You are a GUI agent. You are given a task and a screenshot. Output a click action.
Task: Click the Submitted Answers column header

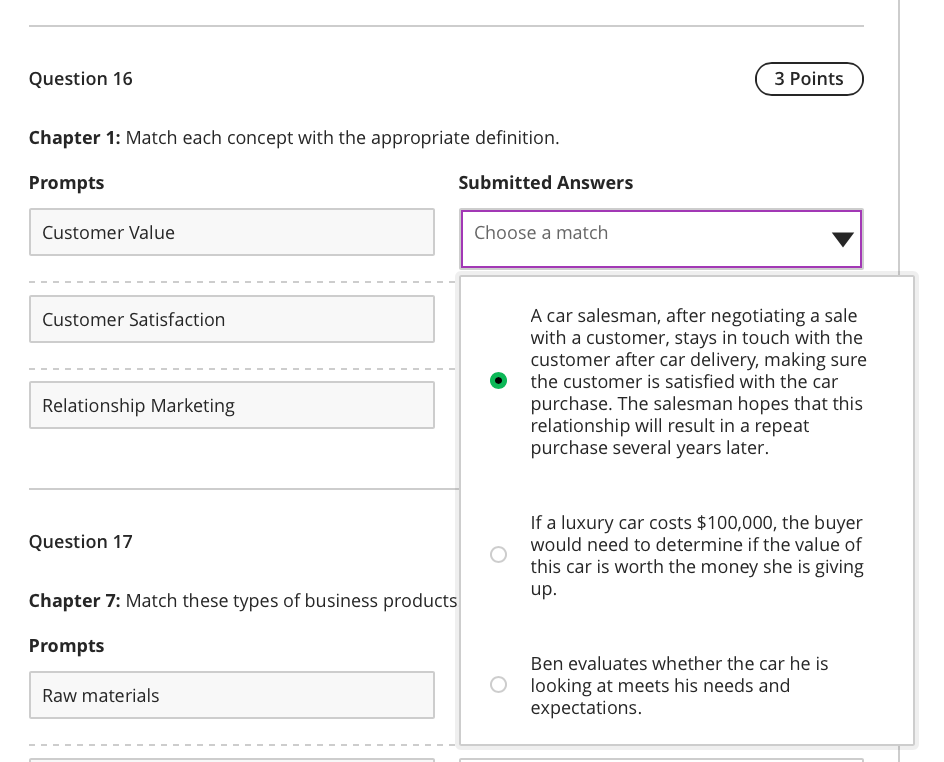click(x=545, y=183)
